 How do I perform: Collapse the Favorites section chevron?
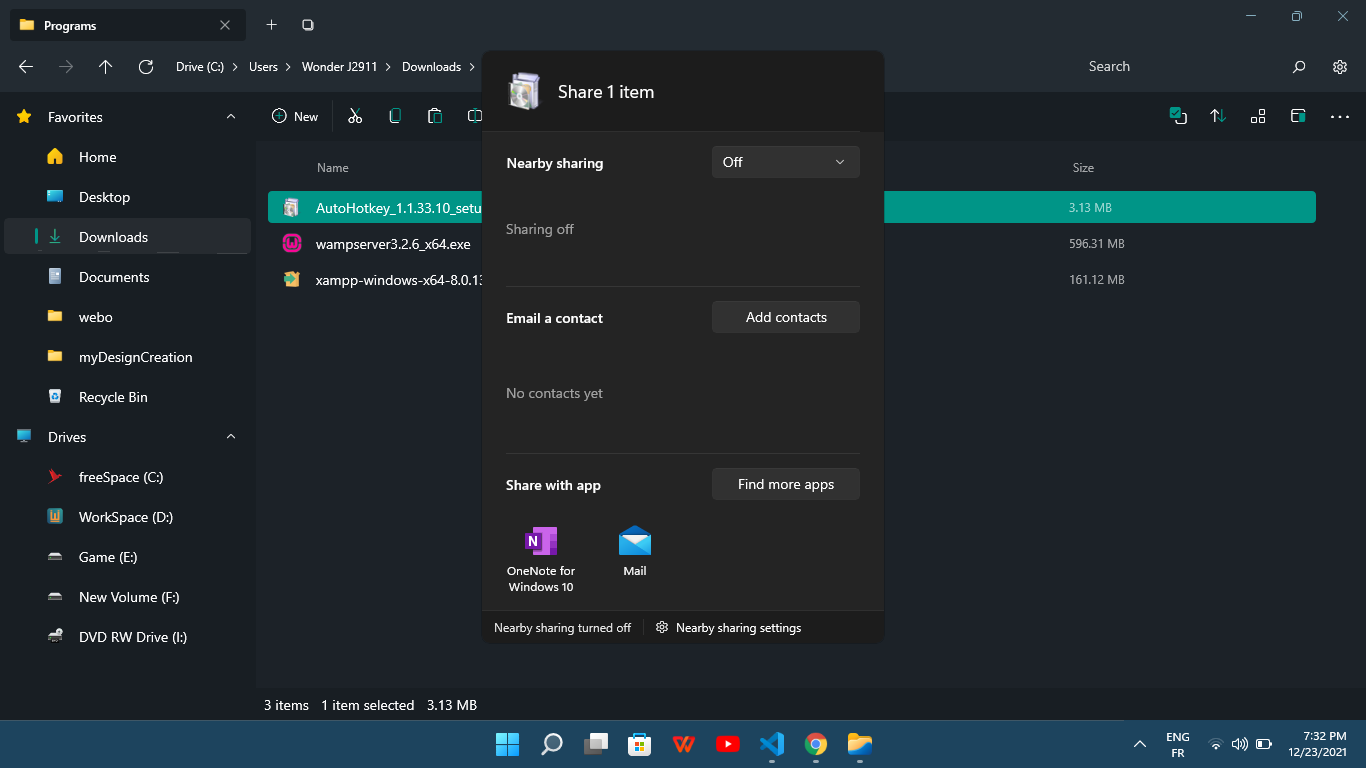click(x=231, y=117)
